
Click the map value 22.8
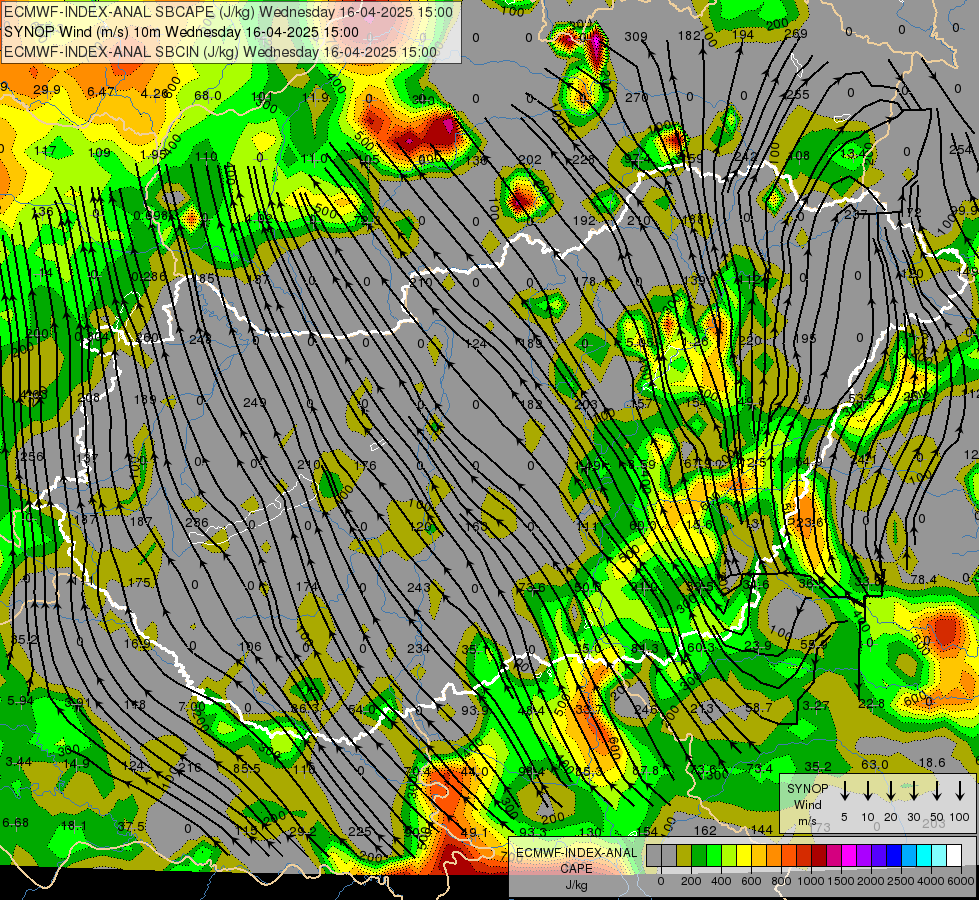871,703
